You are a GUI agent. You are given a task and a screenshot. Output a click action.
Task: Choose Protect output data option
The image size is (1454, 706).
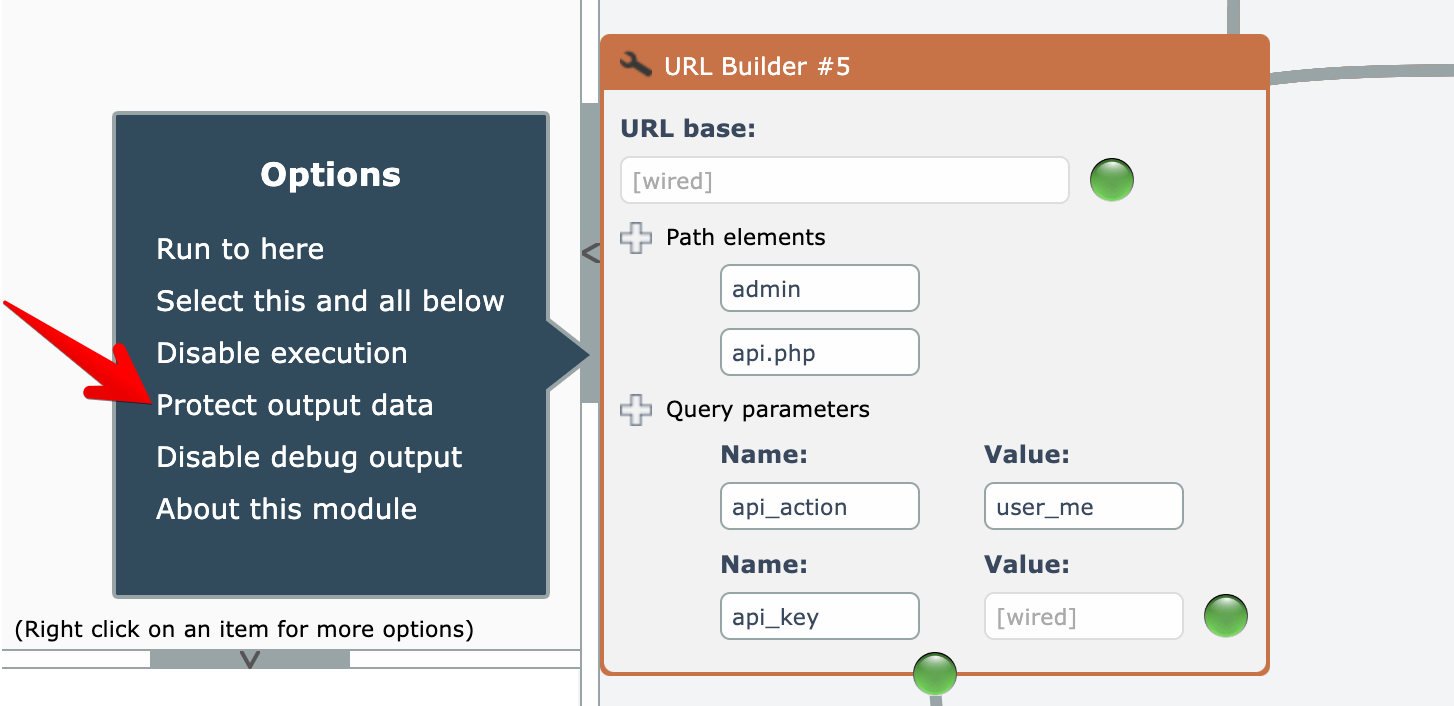(295, 405)
